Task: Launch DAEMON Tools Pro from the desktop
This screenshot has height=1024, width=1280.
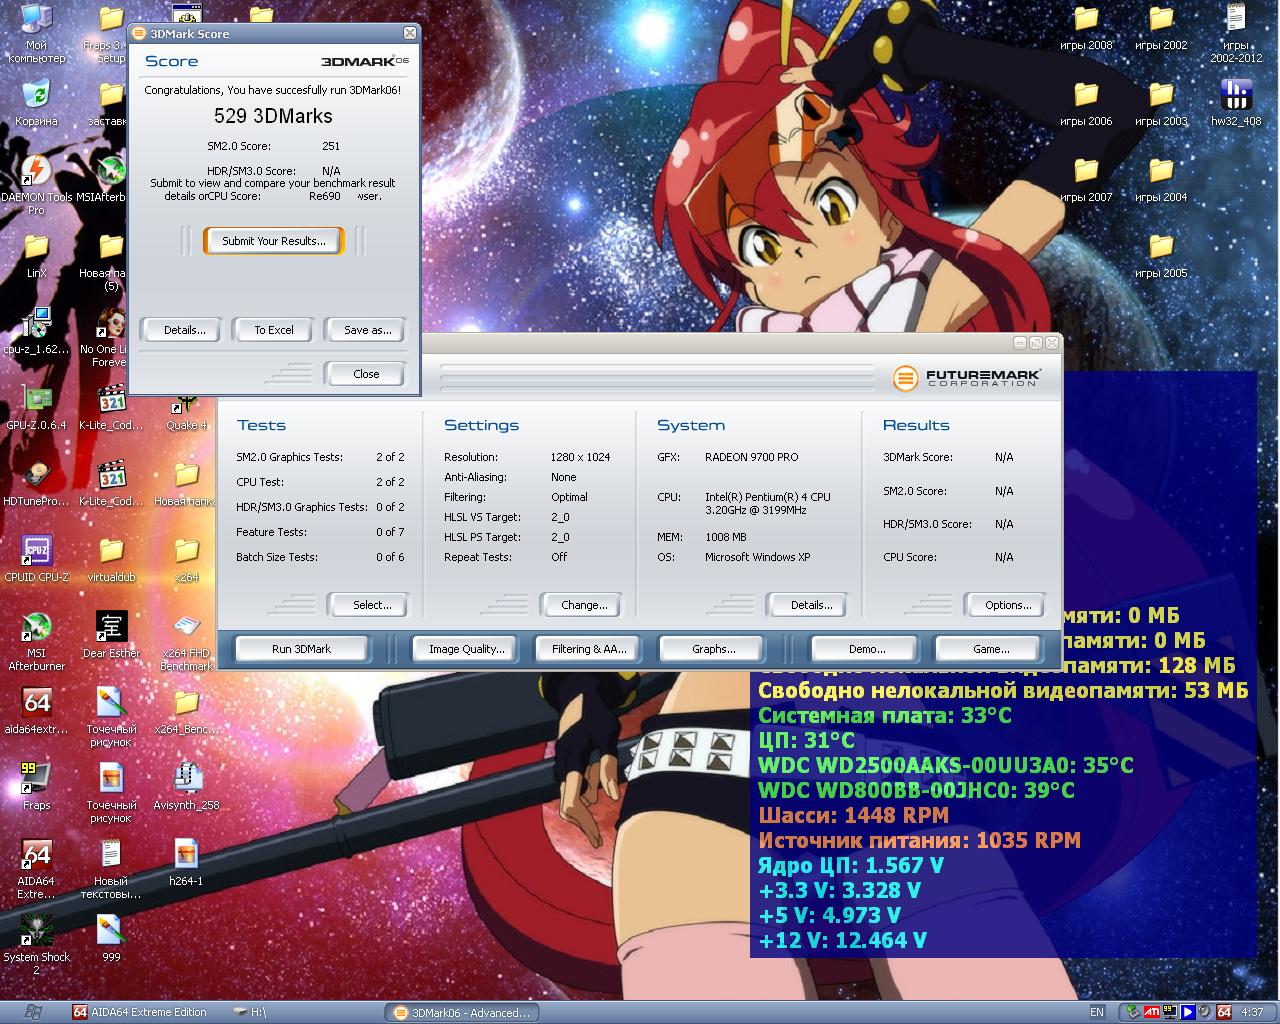Action: [37, 185]
